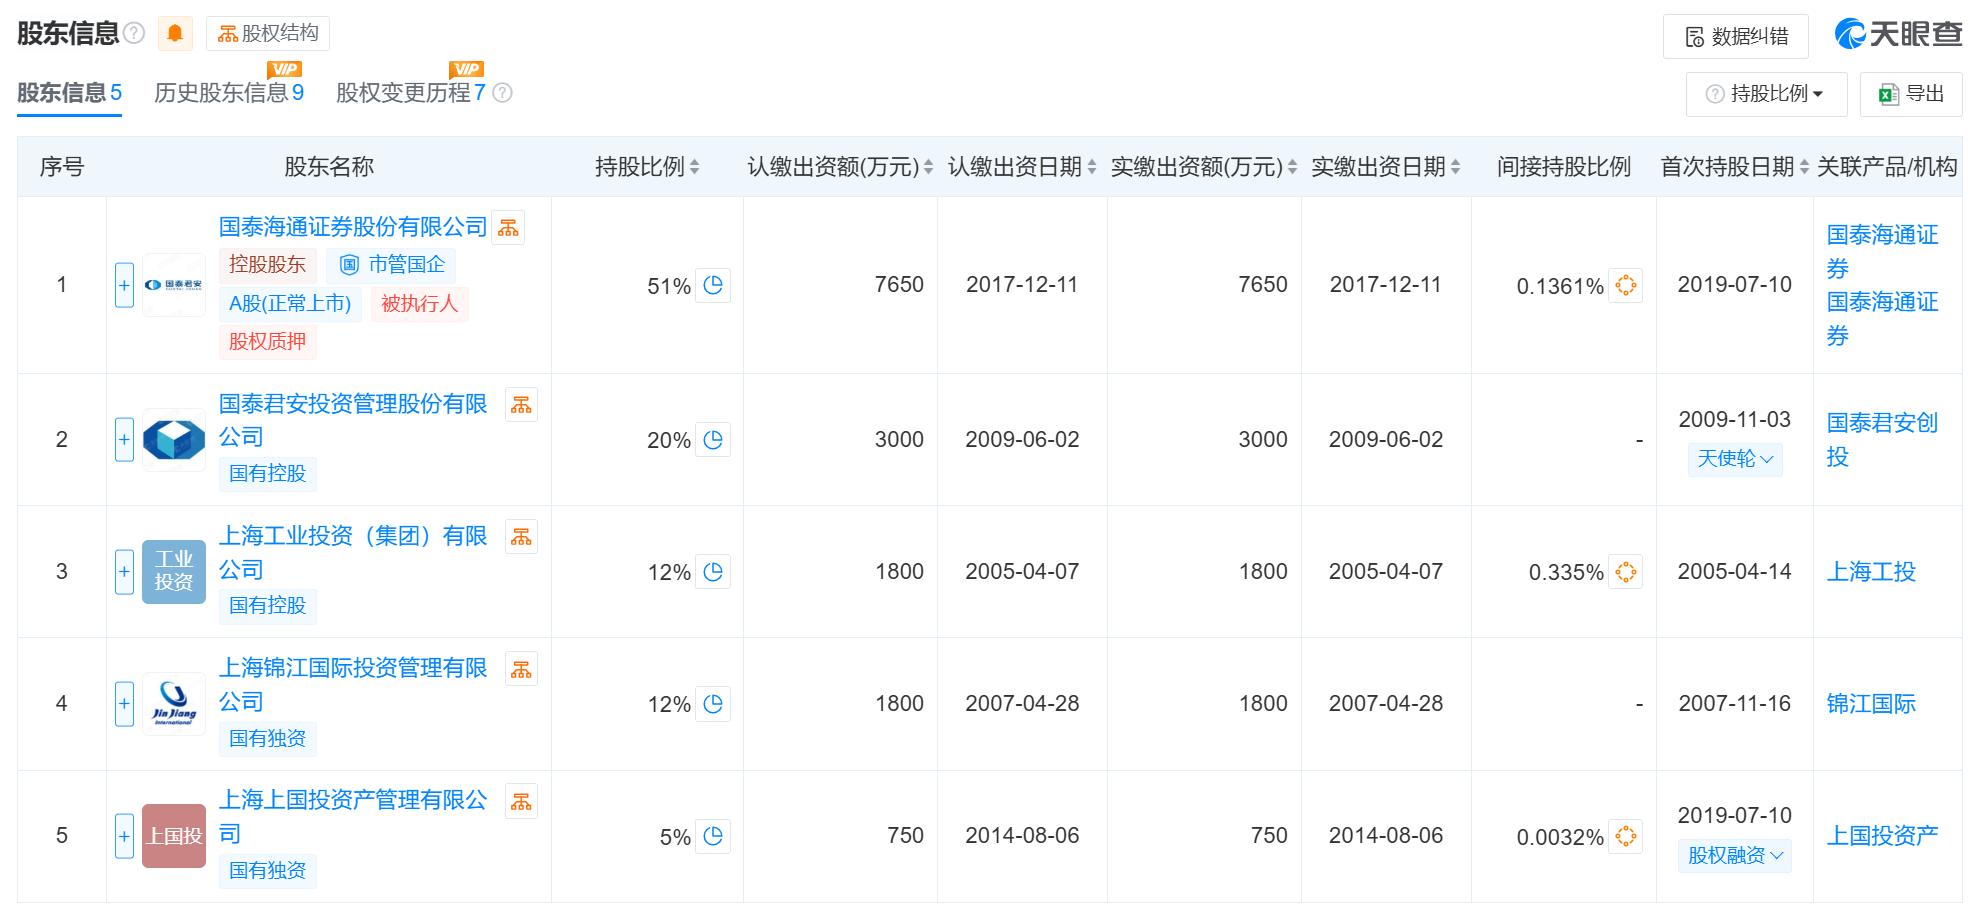Viewport: 1972px width, 908px height.
Task: Open 国泰君安投资管理股份有限公司 link
Action: tap(353, 420)
